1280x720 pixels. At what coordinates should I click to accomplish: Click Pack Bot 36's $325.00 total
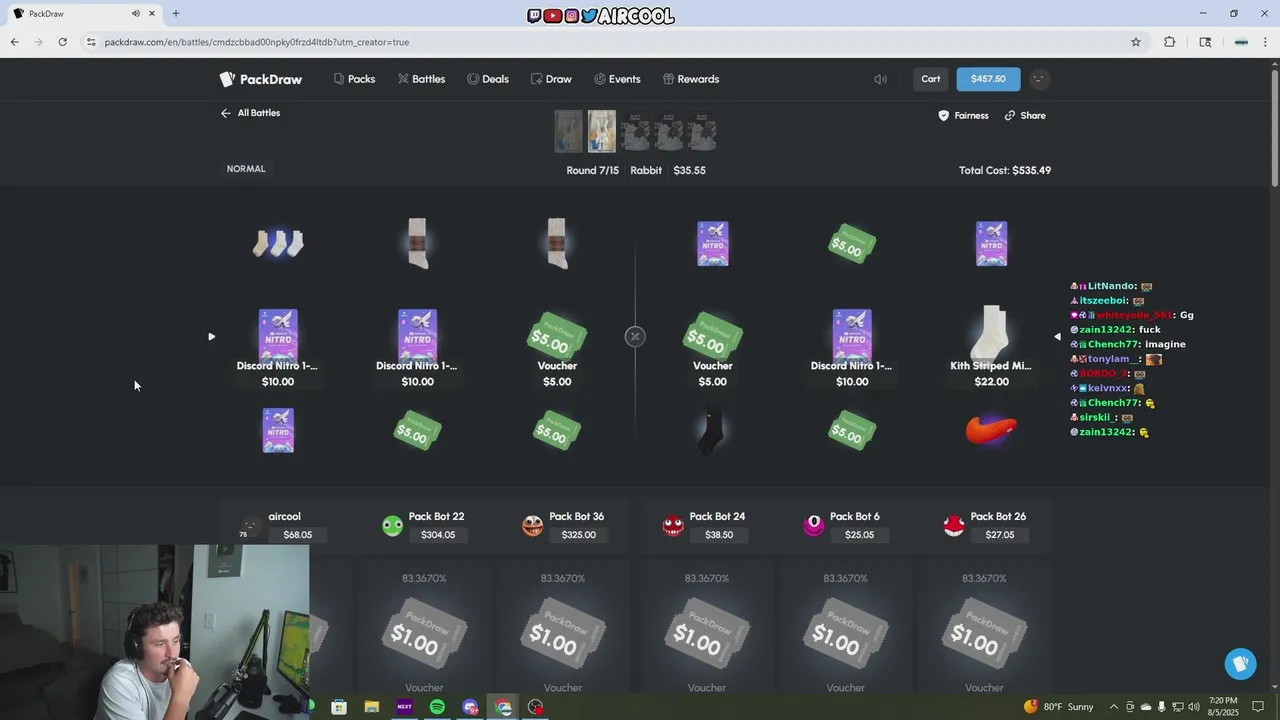point(578,535)
